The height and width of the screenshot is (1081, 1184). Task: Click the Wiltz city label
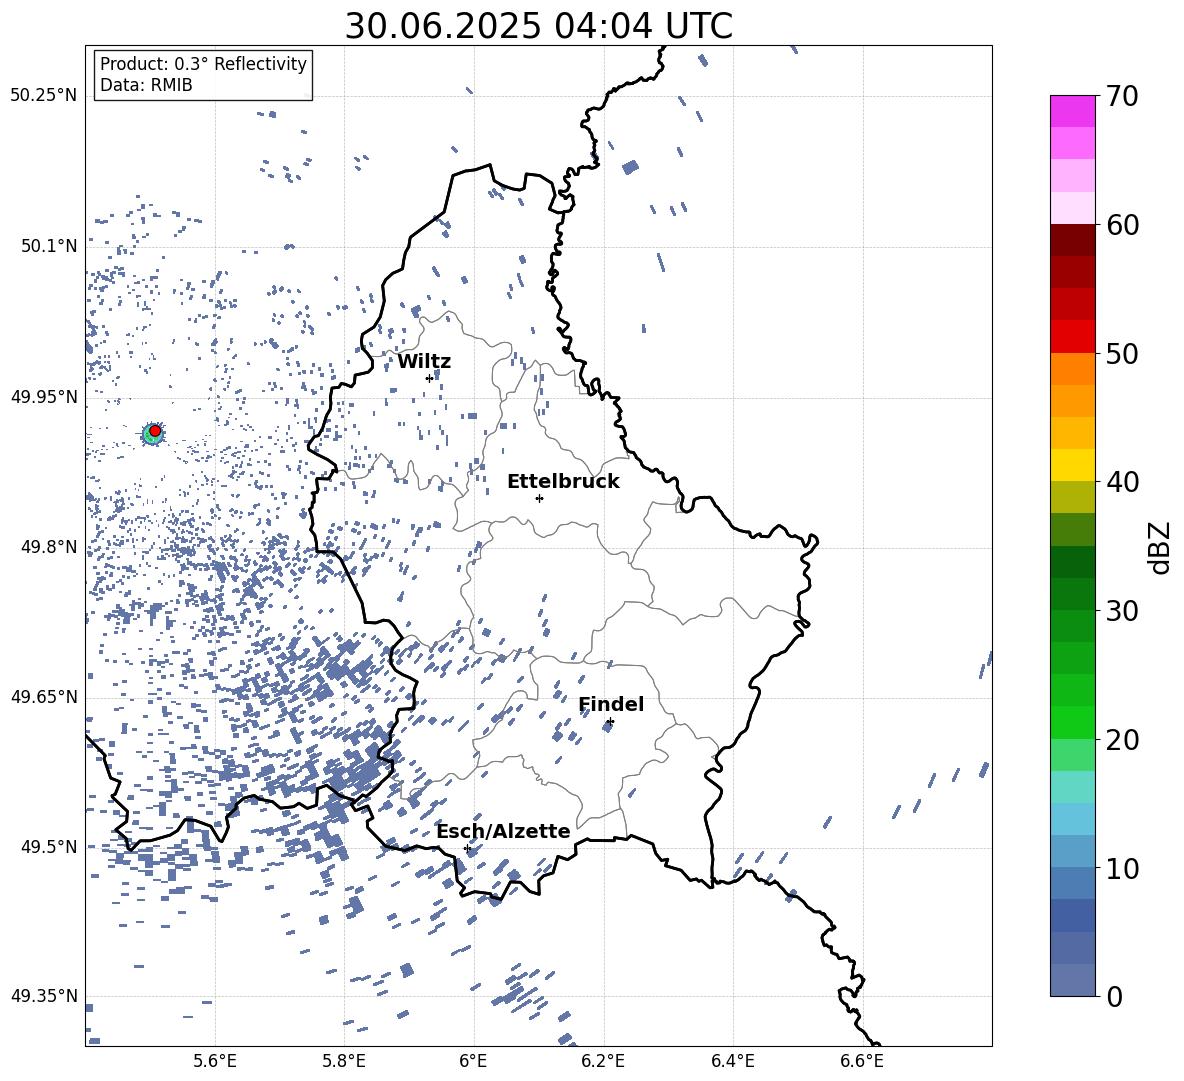(424, 362)
